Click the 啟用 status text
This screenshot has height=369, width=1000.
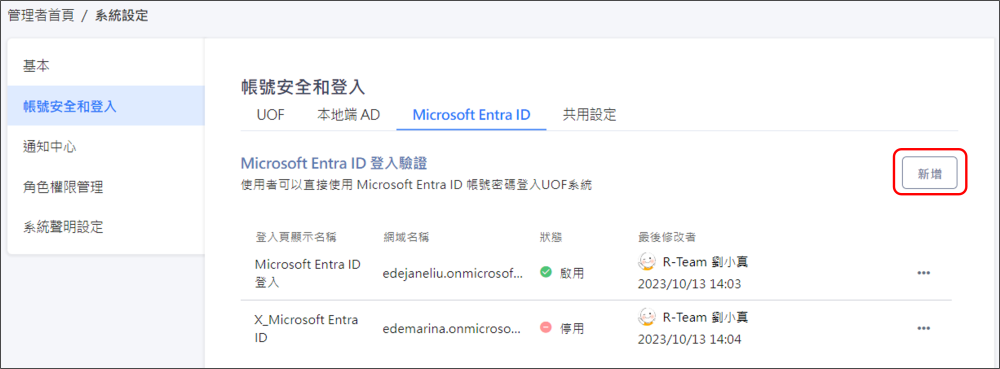point(573,273)
